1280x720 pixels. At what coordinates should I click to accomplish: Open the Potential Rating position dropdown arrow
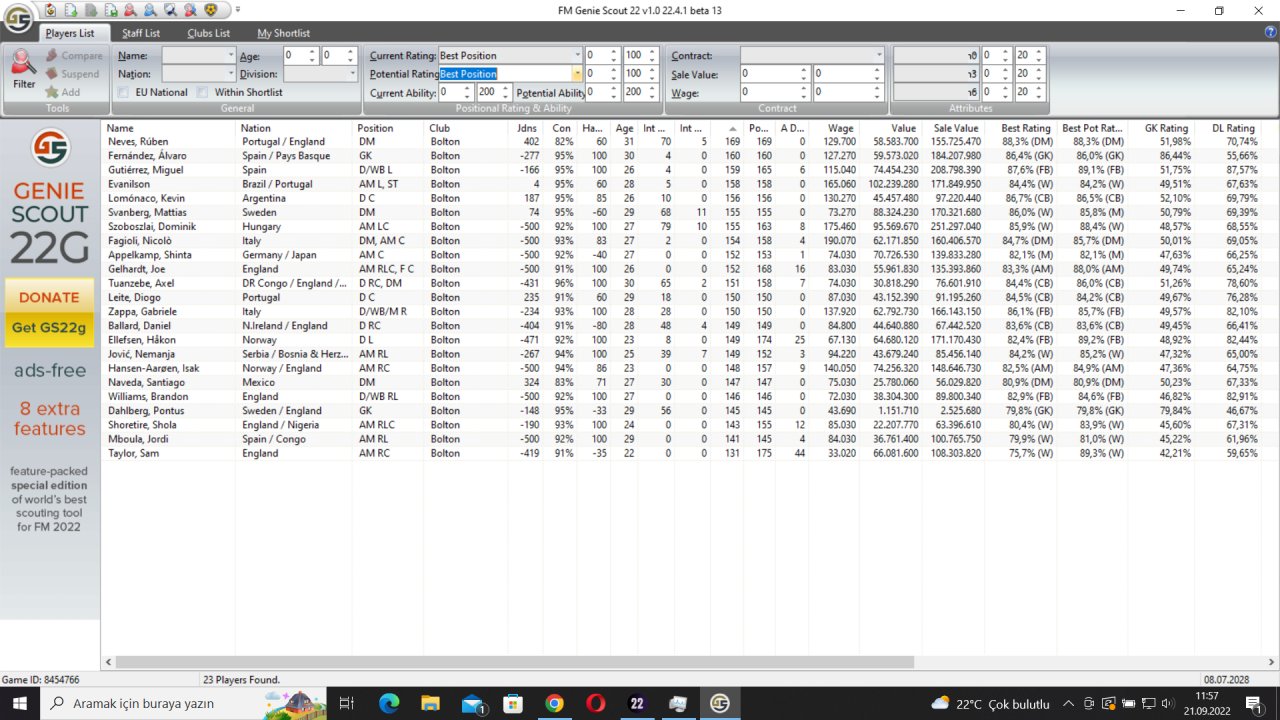(x=578, y=74)
